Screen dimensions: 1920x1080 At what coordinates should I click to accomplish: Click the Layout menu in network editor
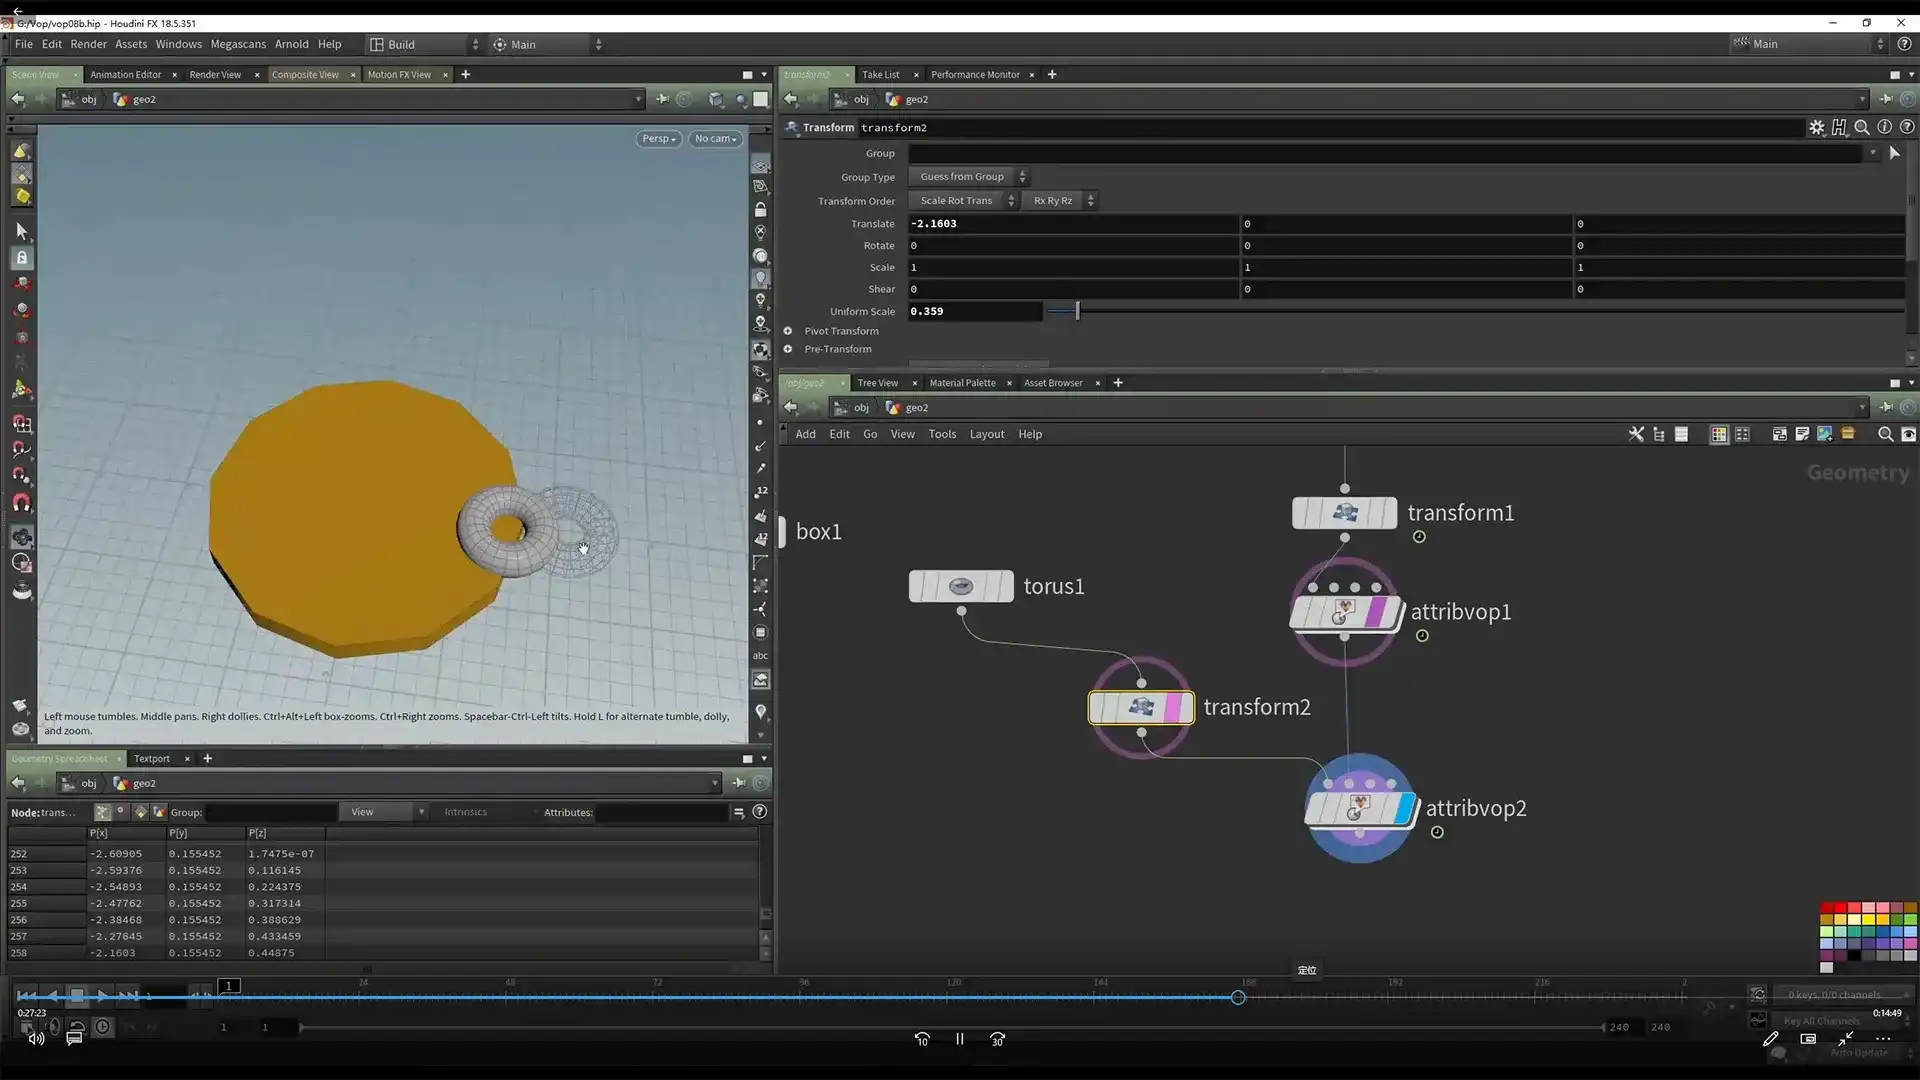click(x=986, y=434)
